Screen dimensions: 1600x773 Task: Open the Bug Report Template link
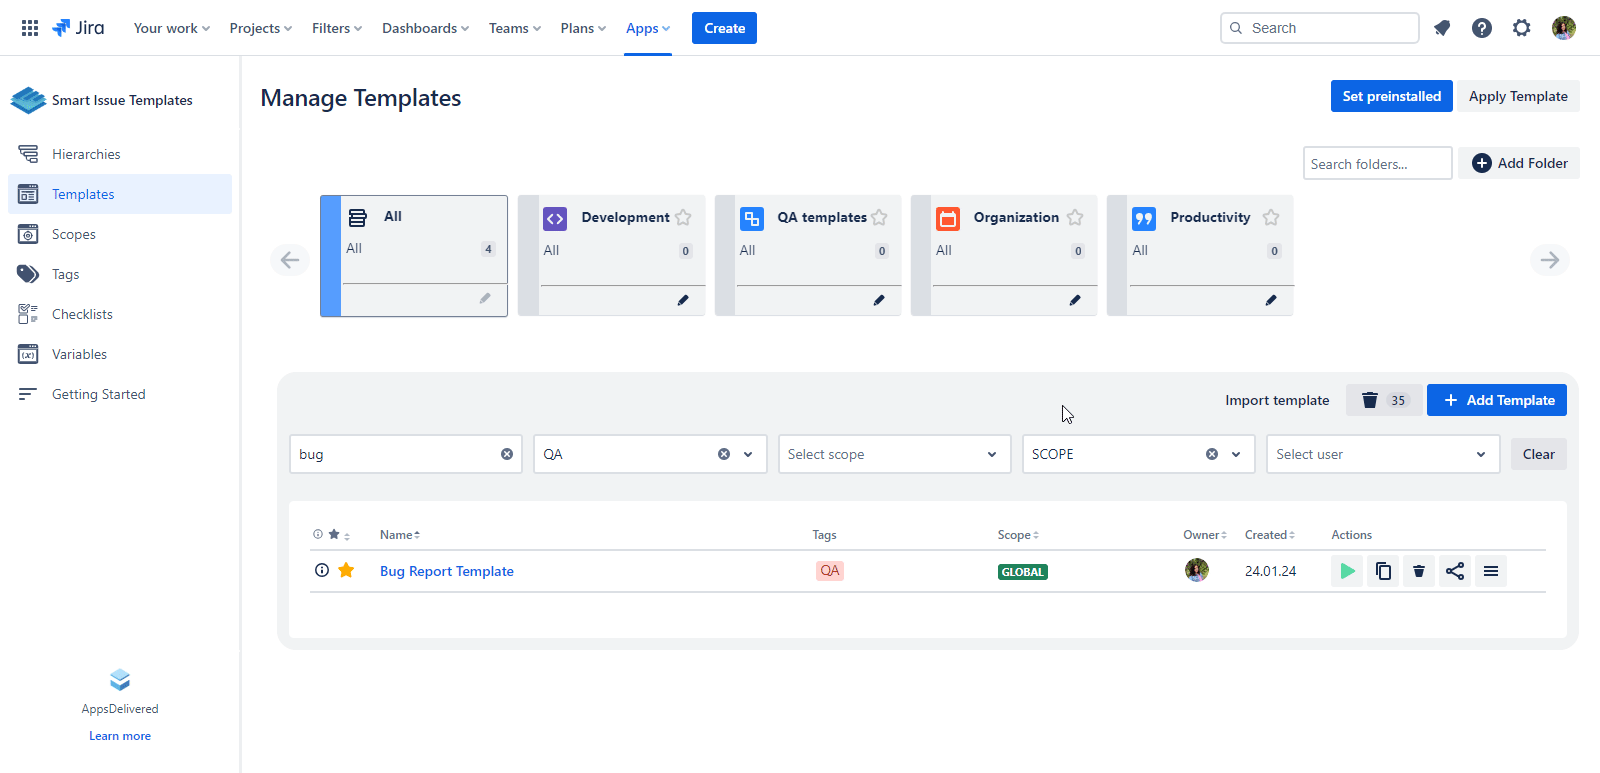pos(447,571)
